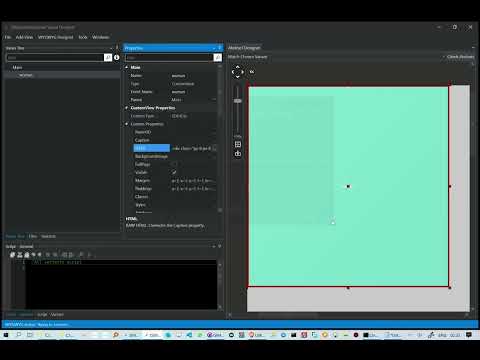Open the Windows menu
The width and height of the screenshot is (480, 360).
pyautogui.click(x=100, y=37)
